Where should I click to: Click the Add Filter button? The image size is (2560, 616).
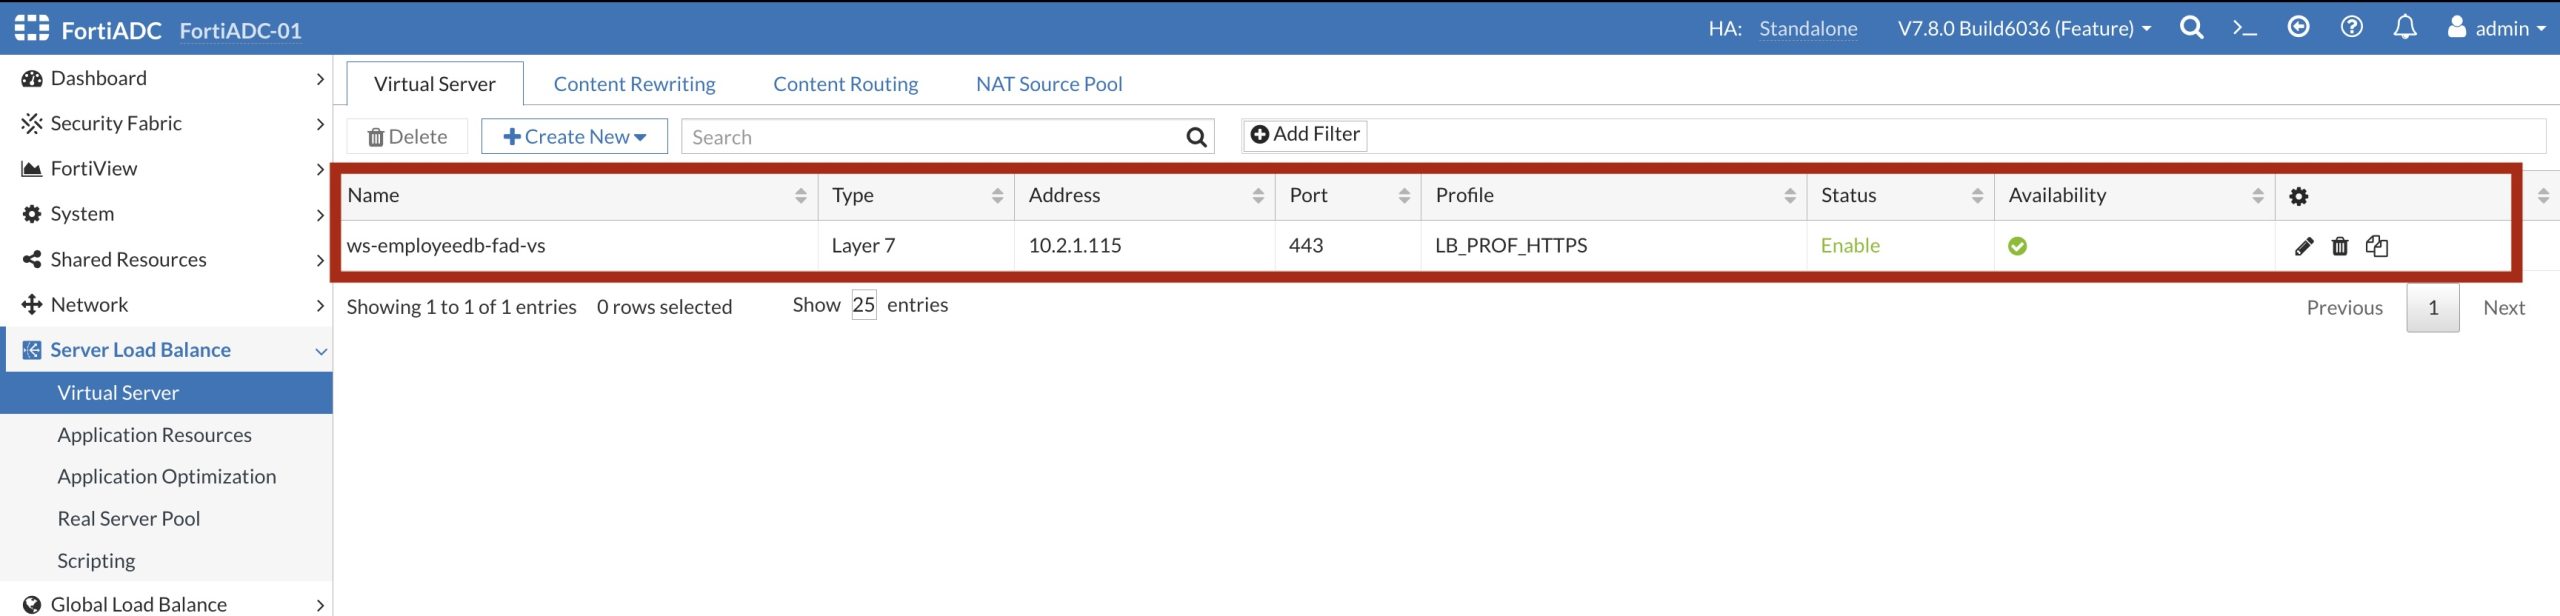click(1304, 135)
